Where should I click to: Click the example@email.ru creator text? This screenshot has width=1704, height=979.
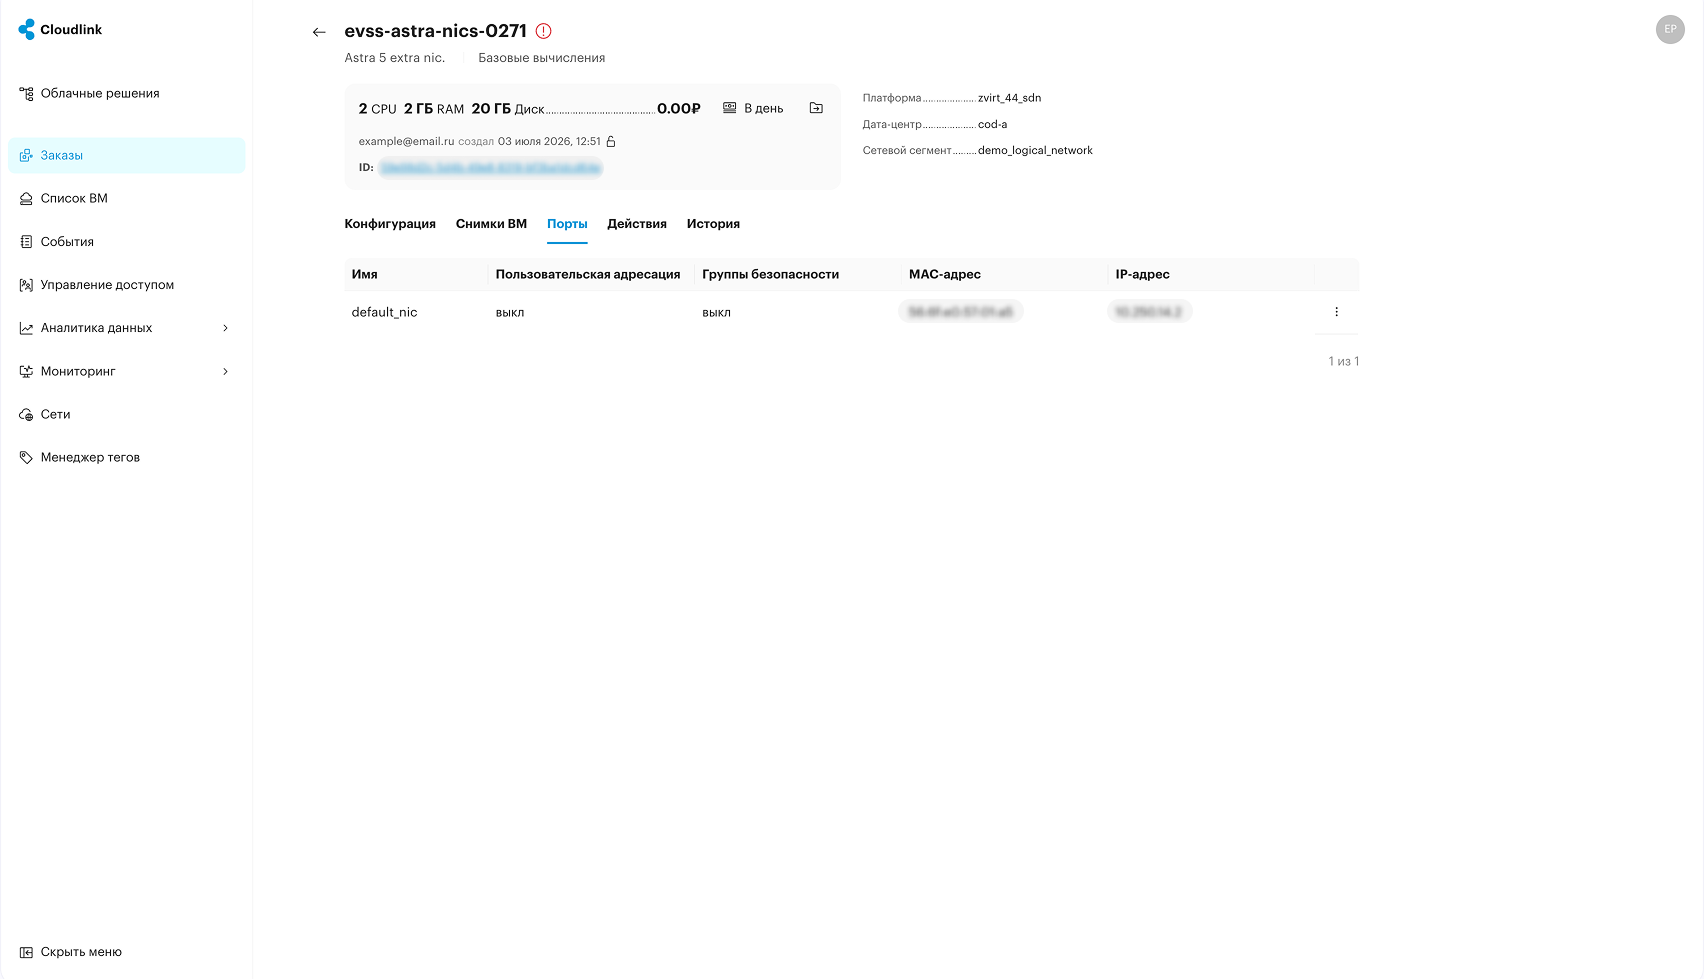point(407,141)
